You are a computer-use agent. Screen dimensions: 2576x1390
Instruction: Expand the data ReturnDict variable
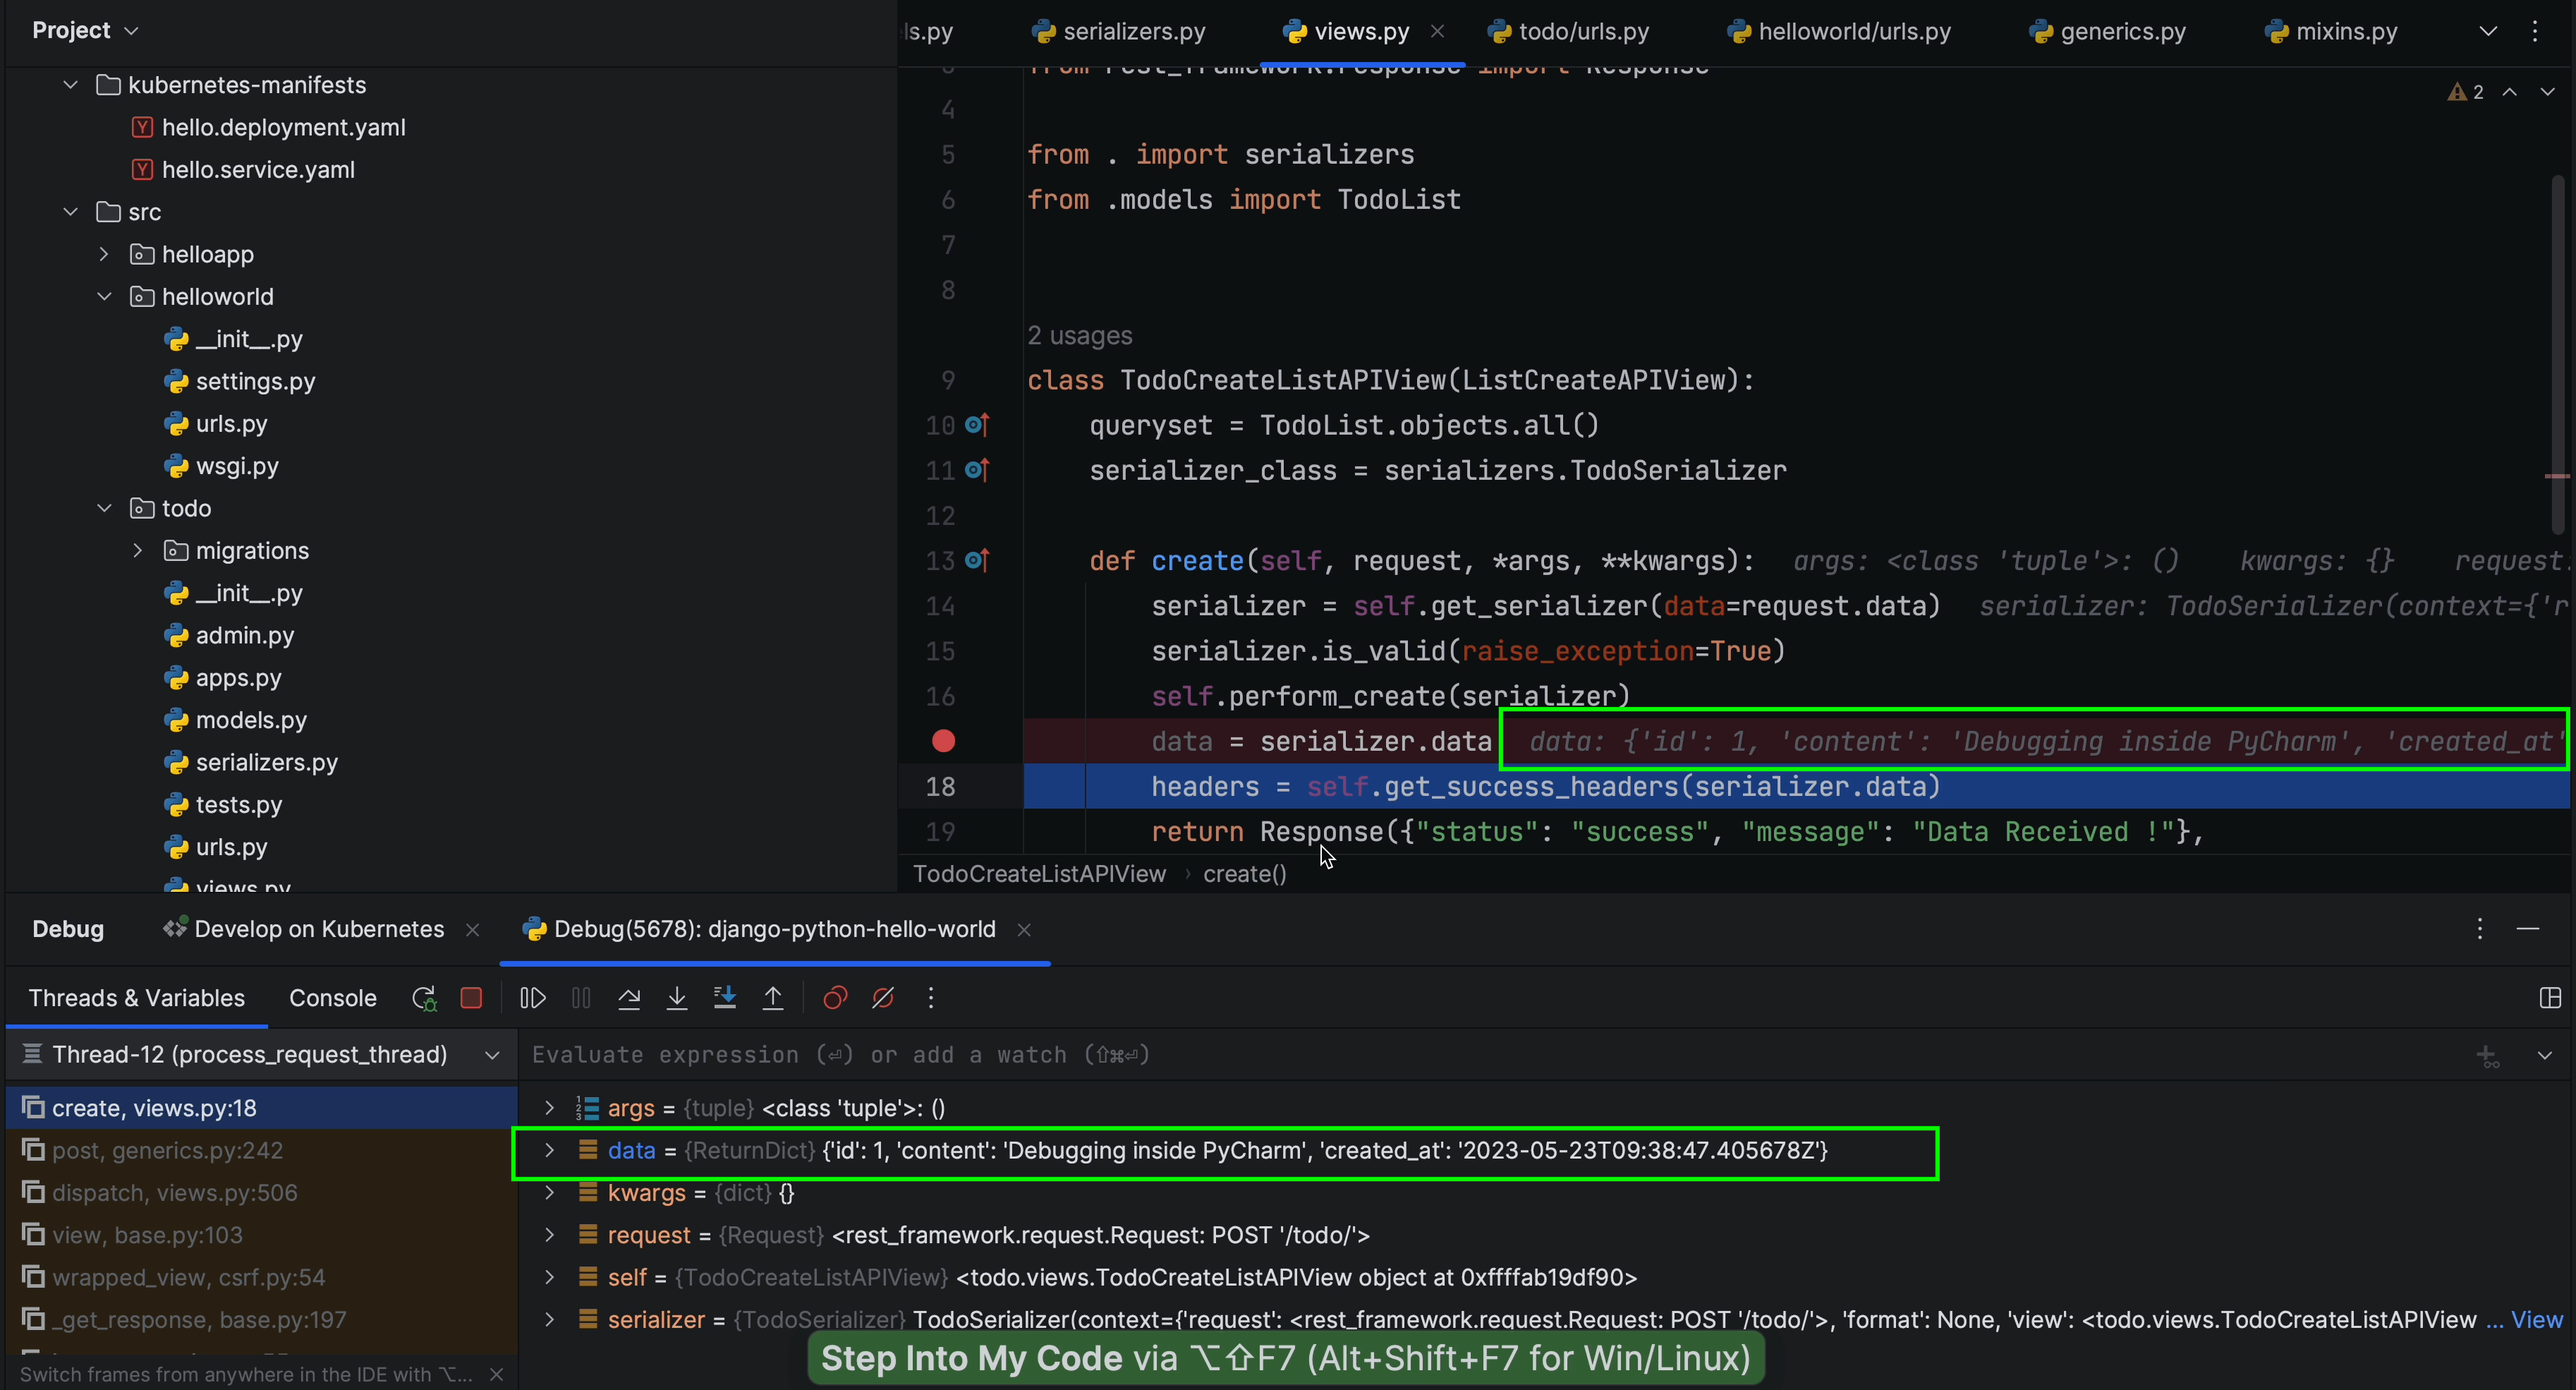[549, 1150]
